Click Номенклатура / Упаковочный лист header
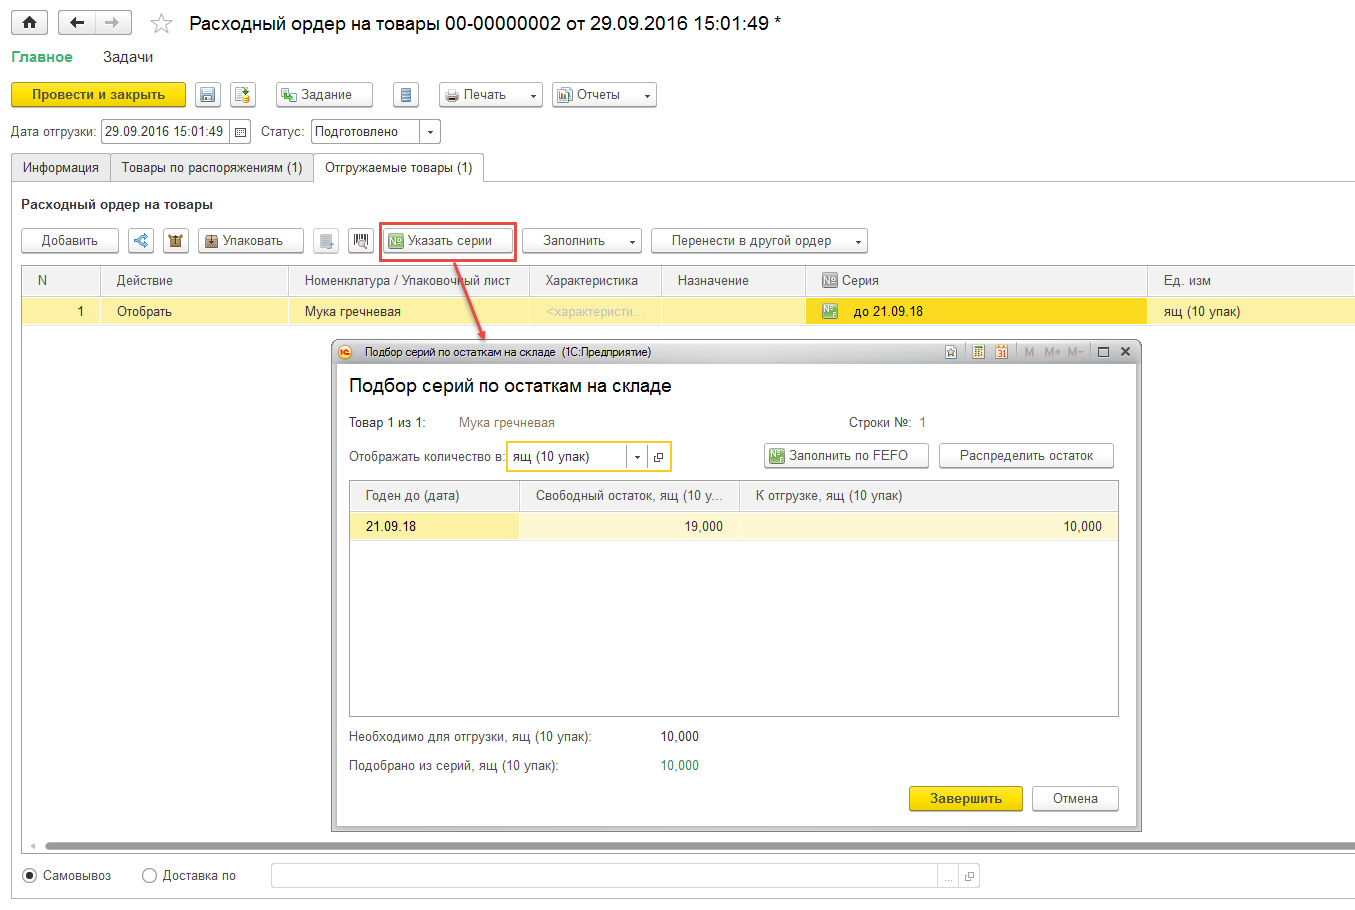1355x910 pixels. coord(409,281)
